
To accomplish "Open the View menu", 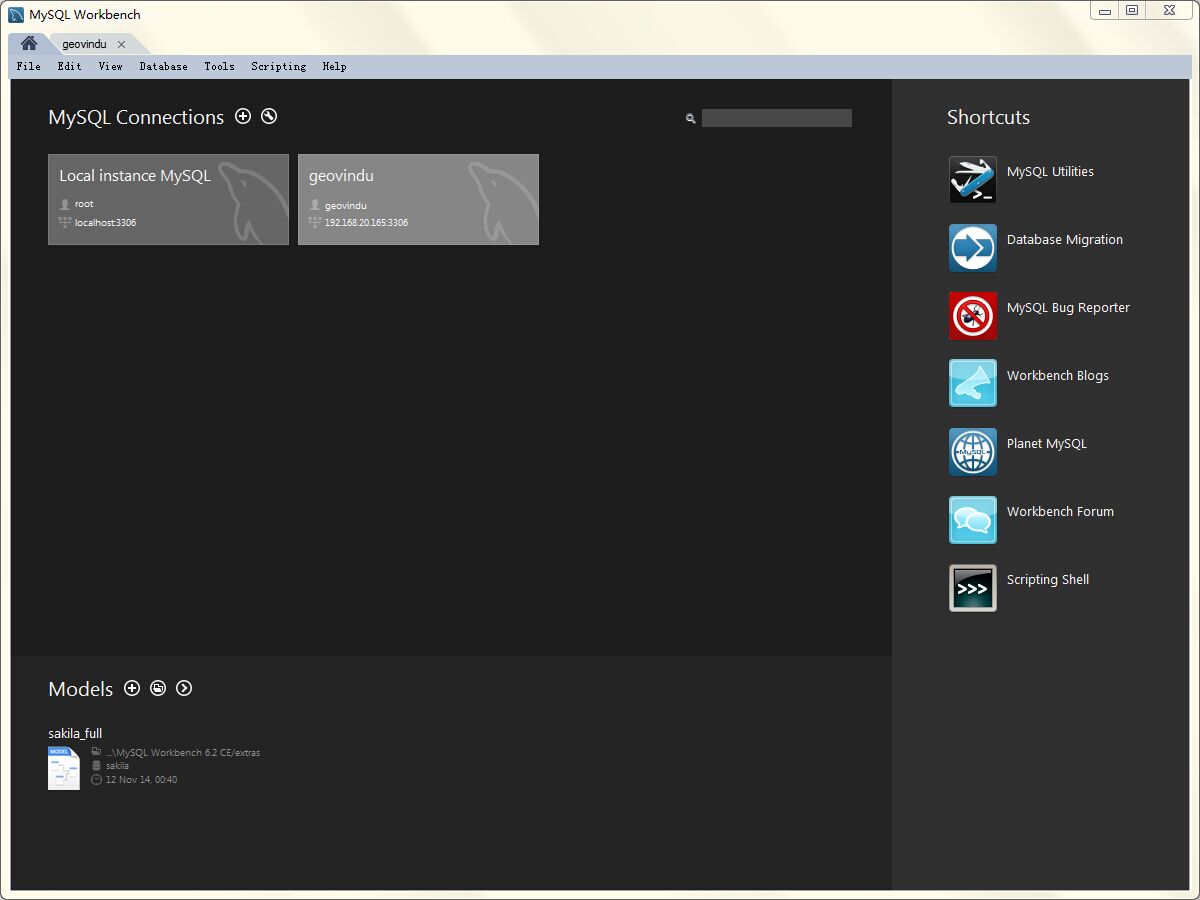I will click(110, 66).
